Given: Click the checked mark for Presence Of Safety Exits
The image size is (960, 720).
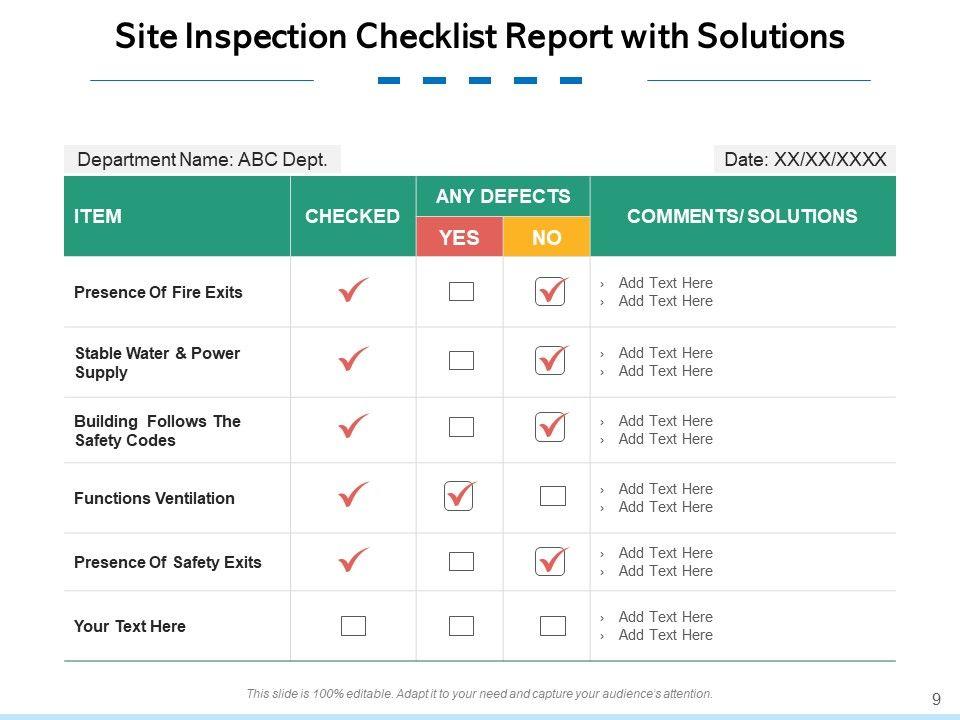Looking at the screenshot, I should (x=353, y=561).
